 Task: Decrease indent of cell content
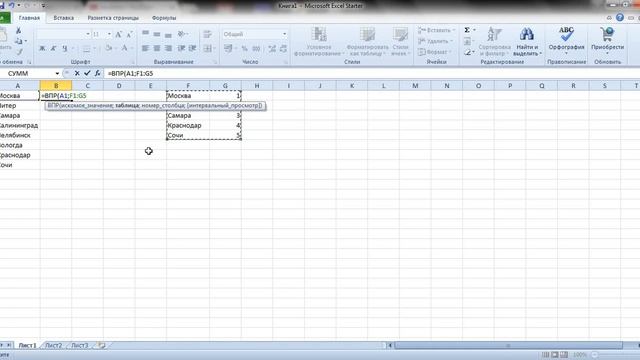click(x=181, y=49)
